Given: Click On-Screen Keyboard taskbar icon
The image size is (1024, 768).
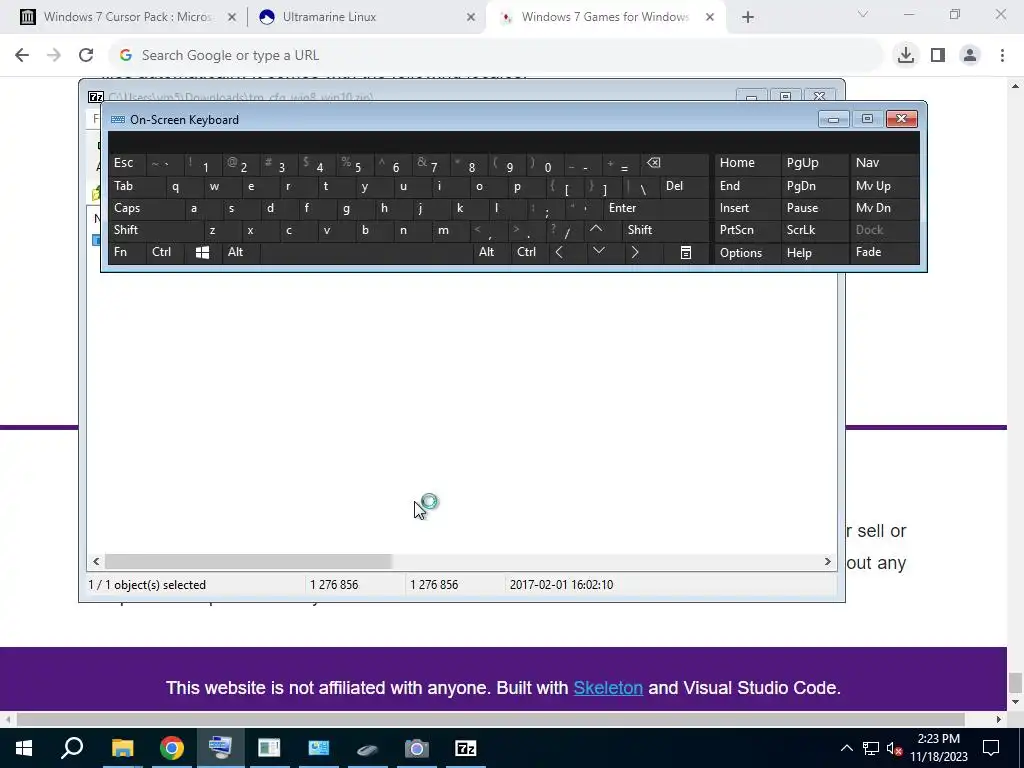Looking at the screenshot, I should click(x=221, y=748).
